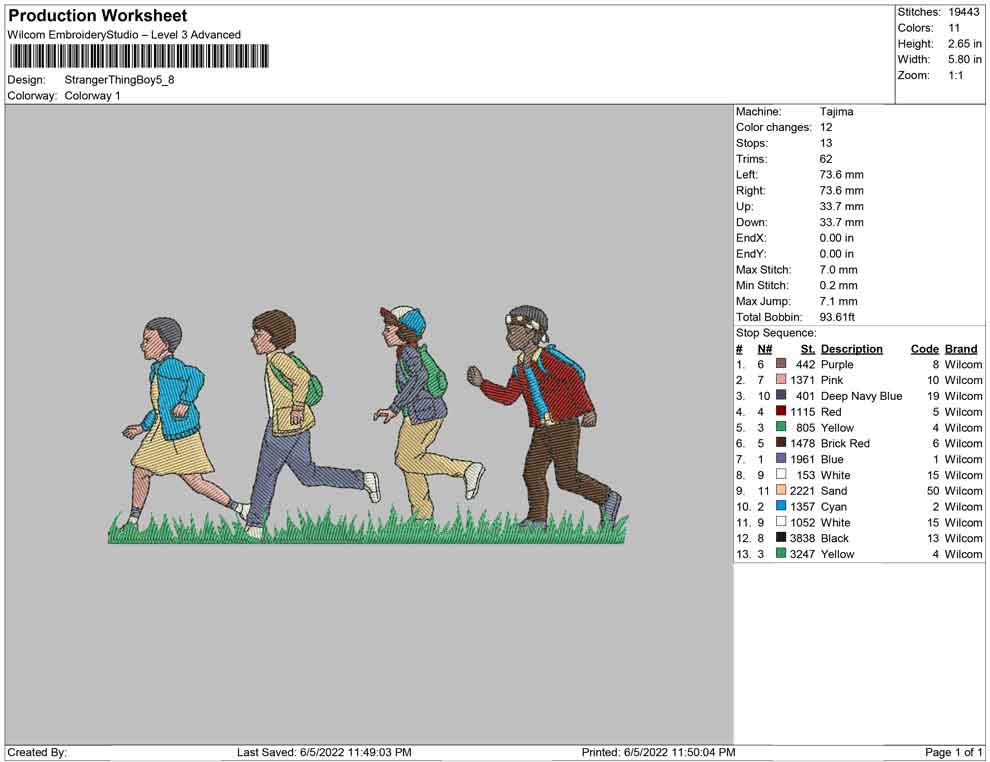The width and height of the screenshot is (990, 762).
Task: Select the Black 3838 thread swatch
Action: coord(781,538)
